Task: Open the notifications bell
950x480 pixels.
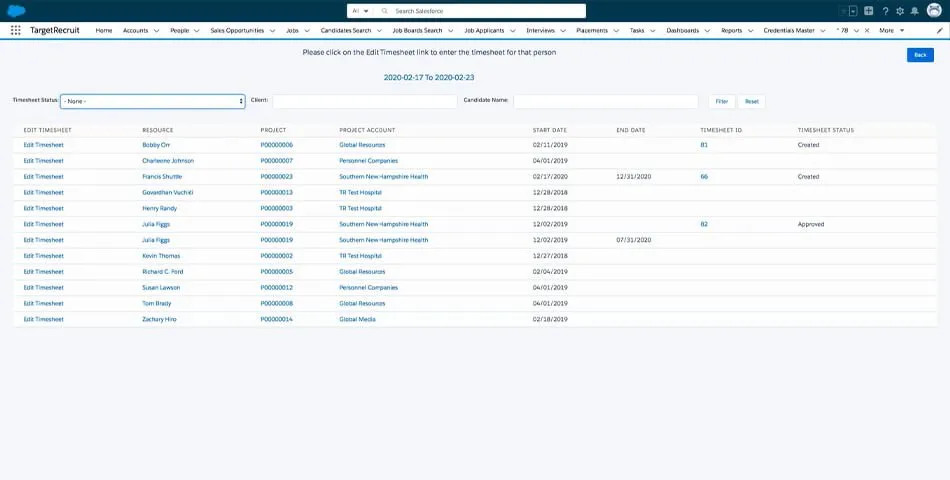Action: (914, 11)
